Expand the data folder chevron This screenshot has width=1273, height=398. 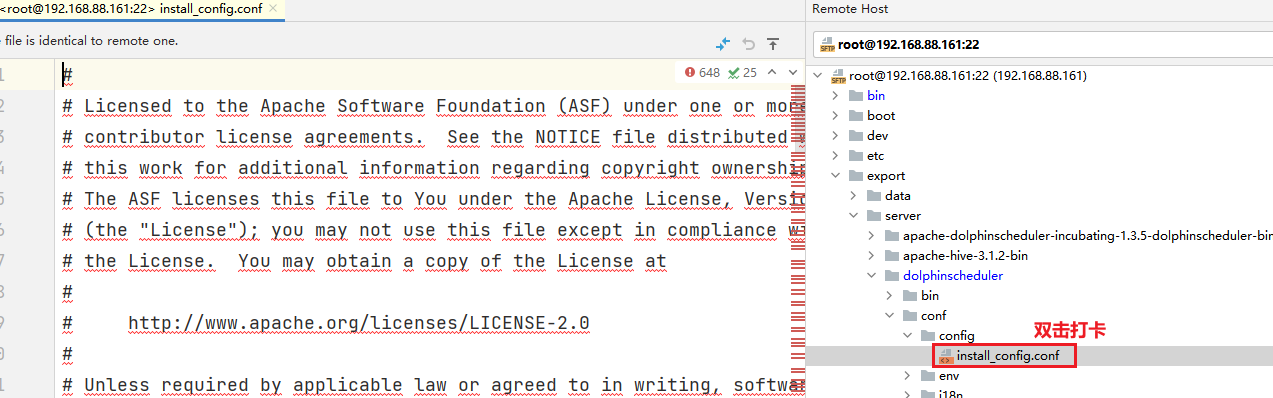(854, 196)
